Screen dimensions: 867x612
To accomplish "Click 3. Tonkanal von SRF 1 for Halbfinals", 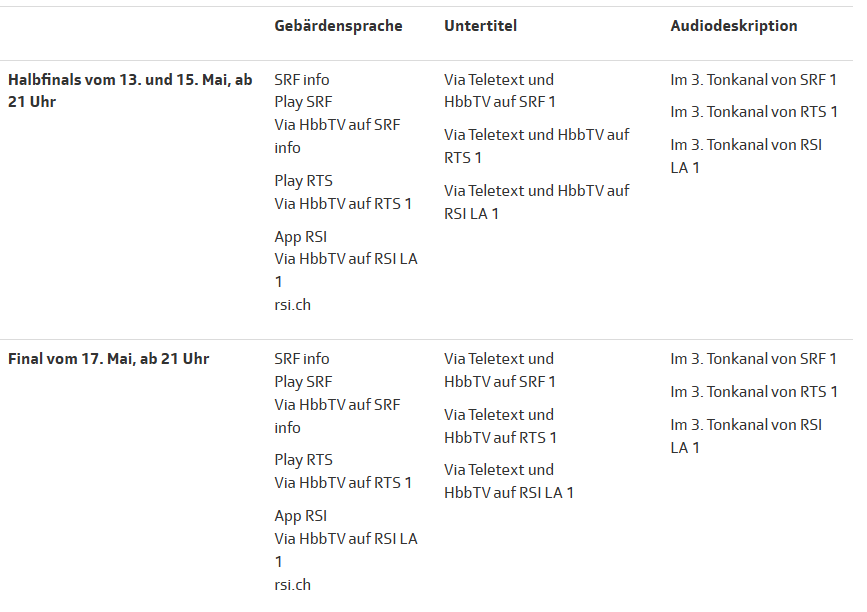I will click(x=753, y=80).
